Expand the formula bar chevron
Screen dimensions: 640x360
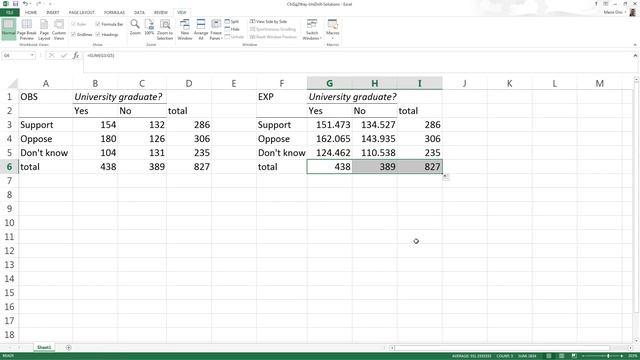635,56
